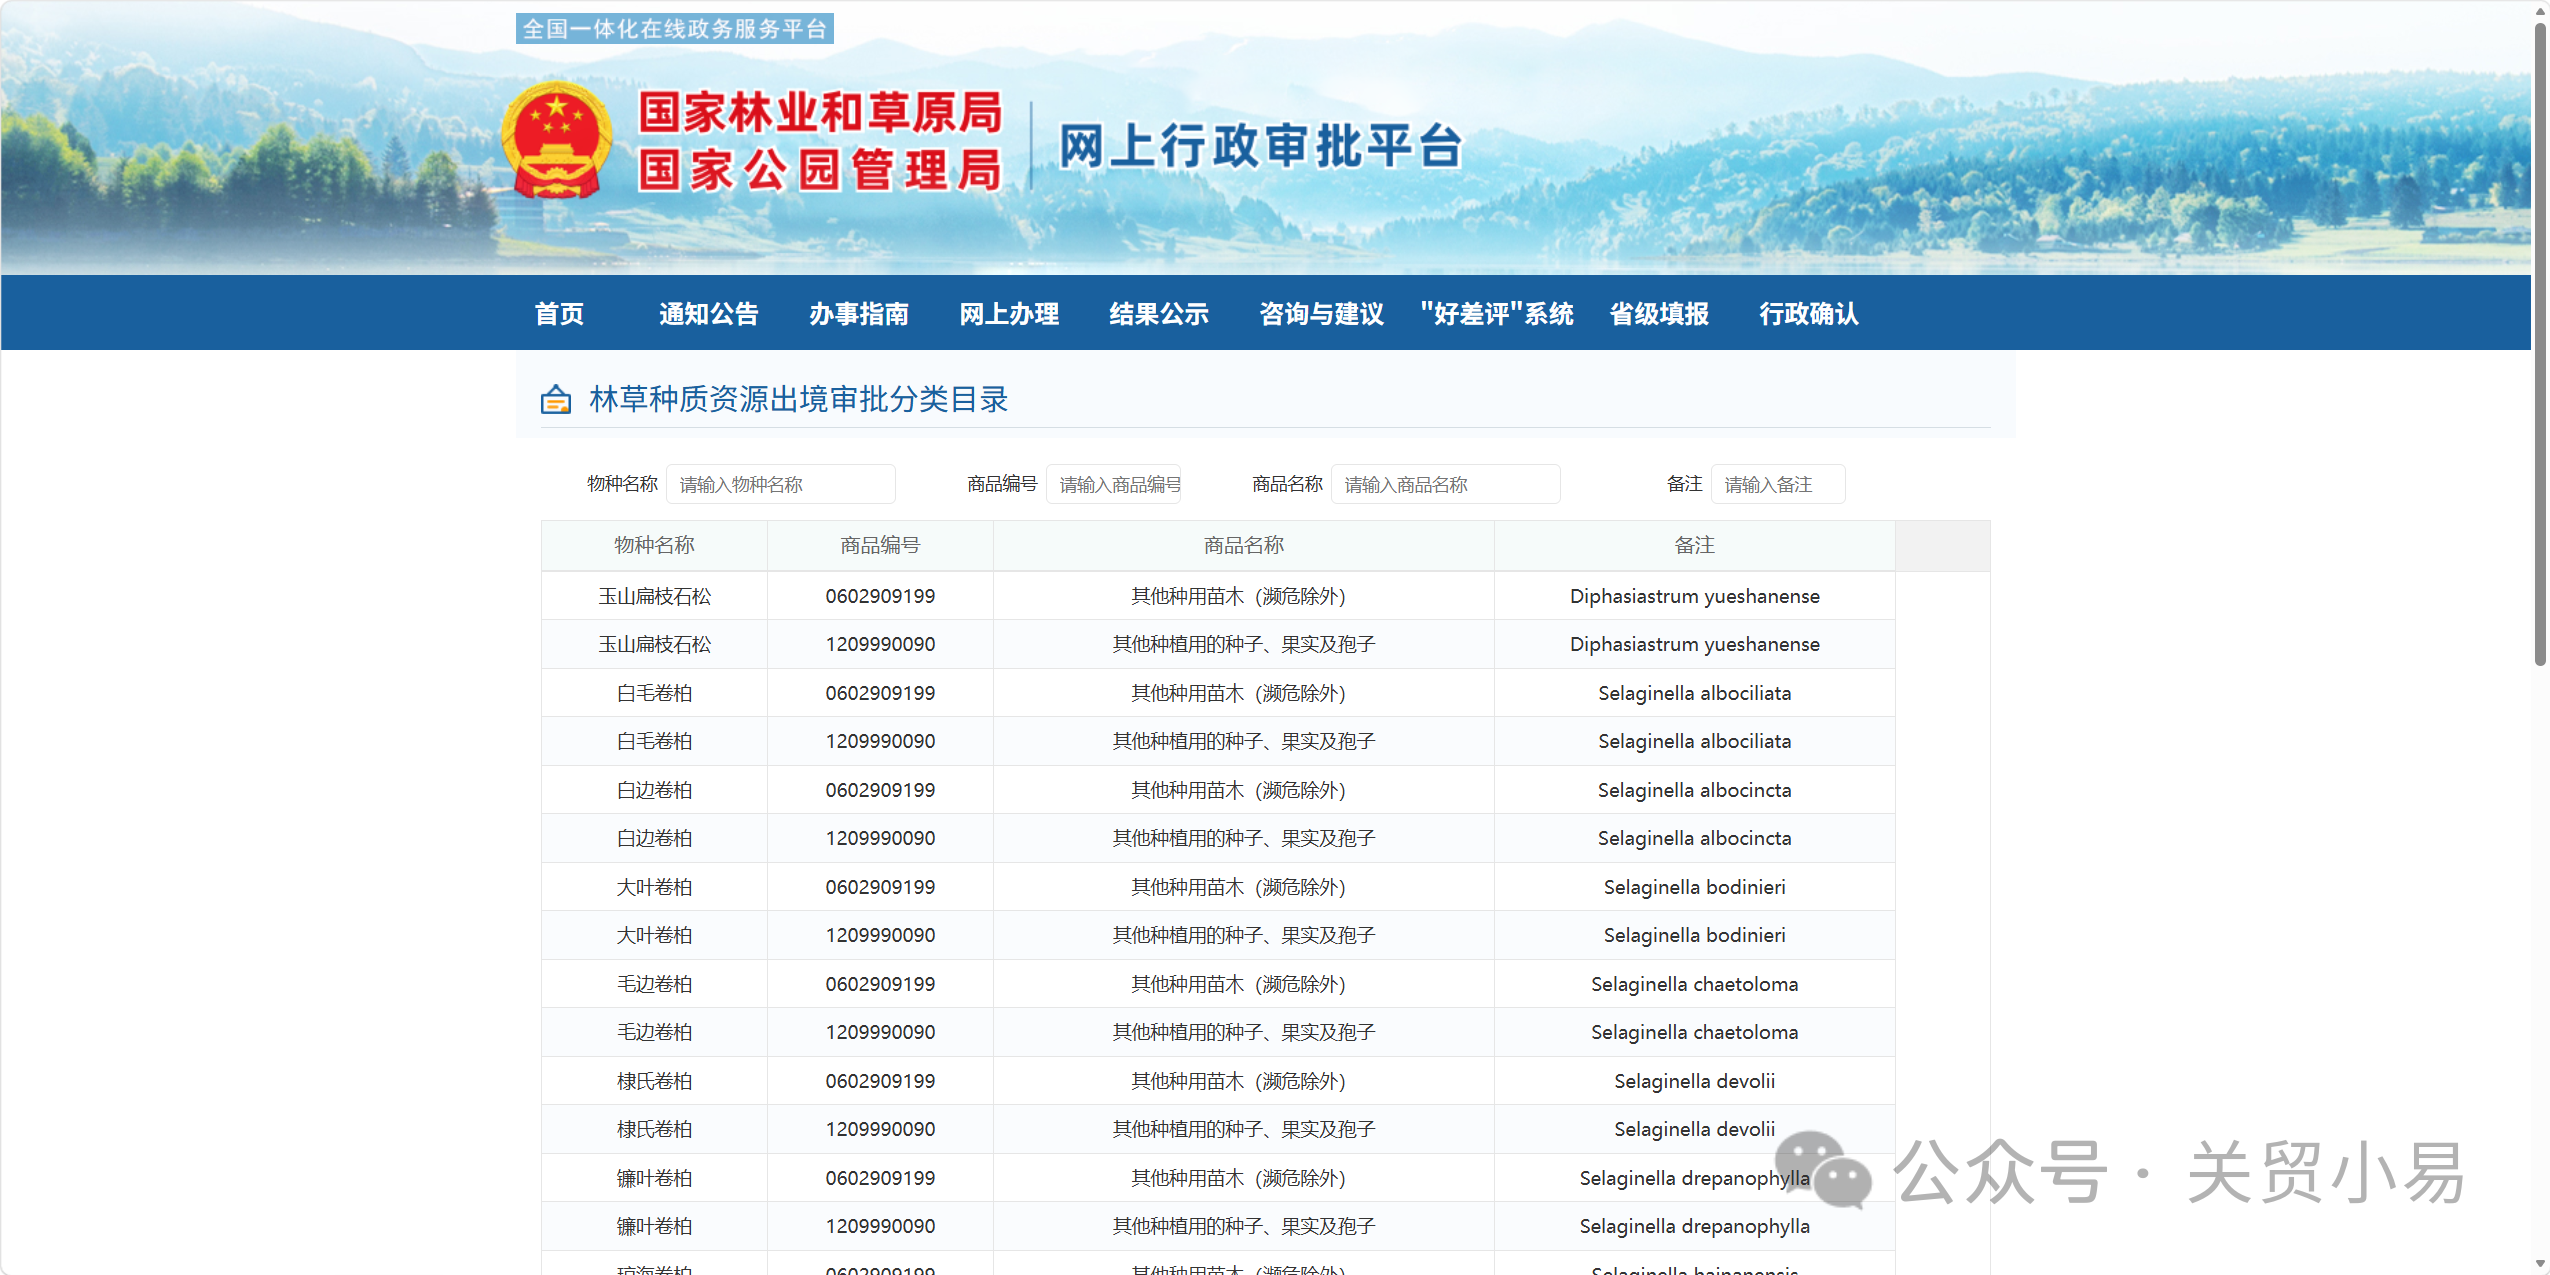2550x1275 pixels.
Task: Select first 白毛卷柏 name cell
Action: point(654,693)
